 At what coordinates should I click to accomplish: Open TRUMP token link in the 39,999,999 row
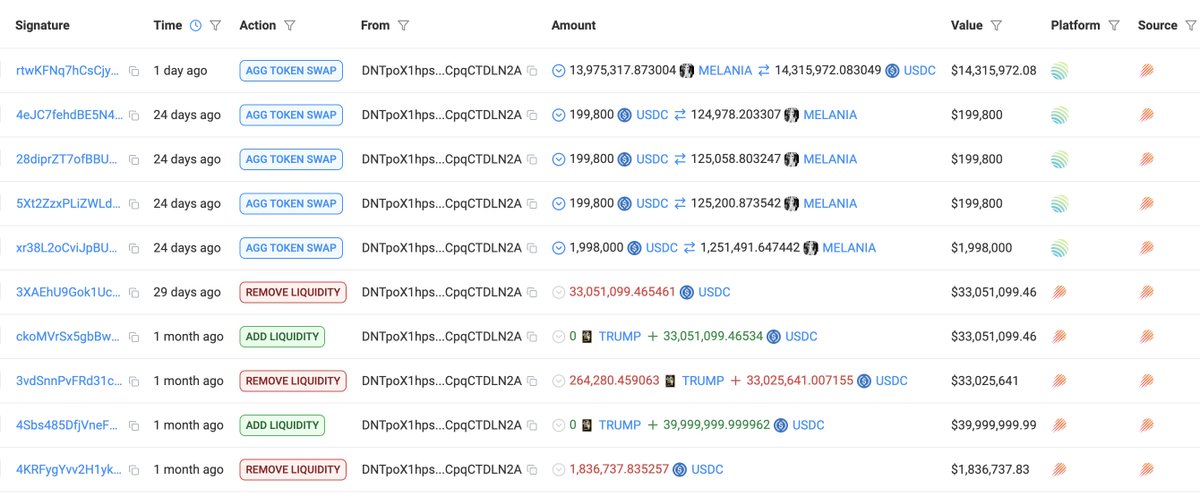click(619, 425)
